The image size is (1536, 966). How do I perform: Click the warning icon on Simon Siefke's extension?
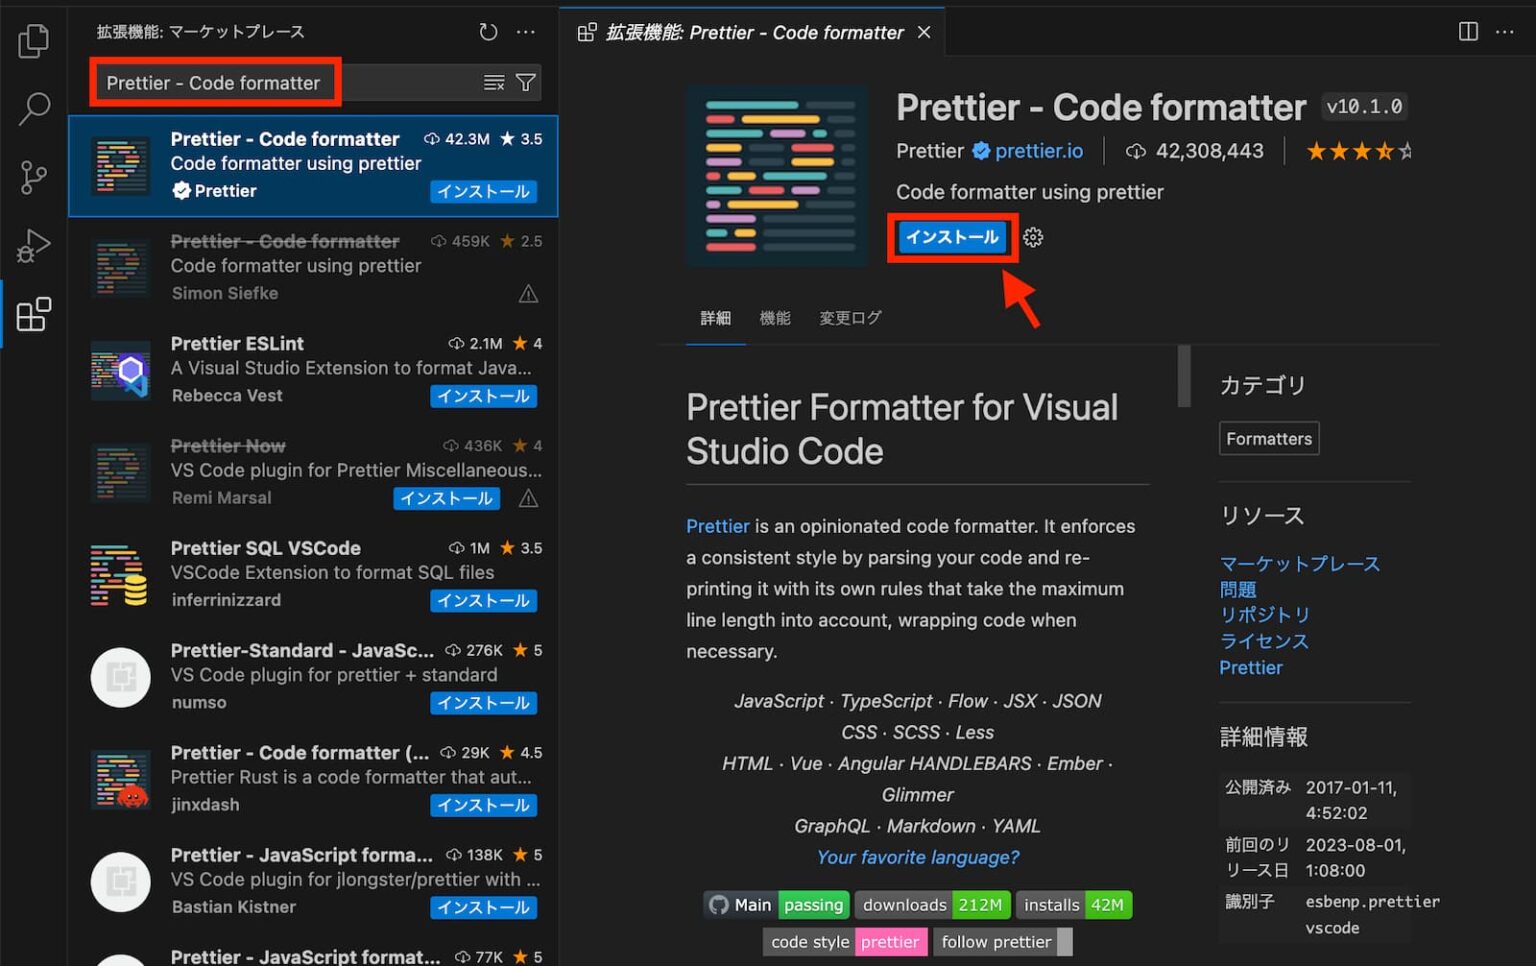click(528, 293)
